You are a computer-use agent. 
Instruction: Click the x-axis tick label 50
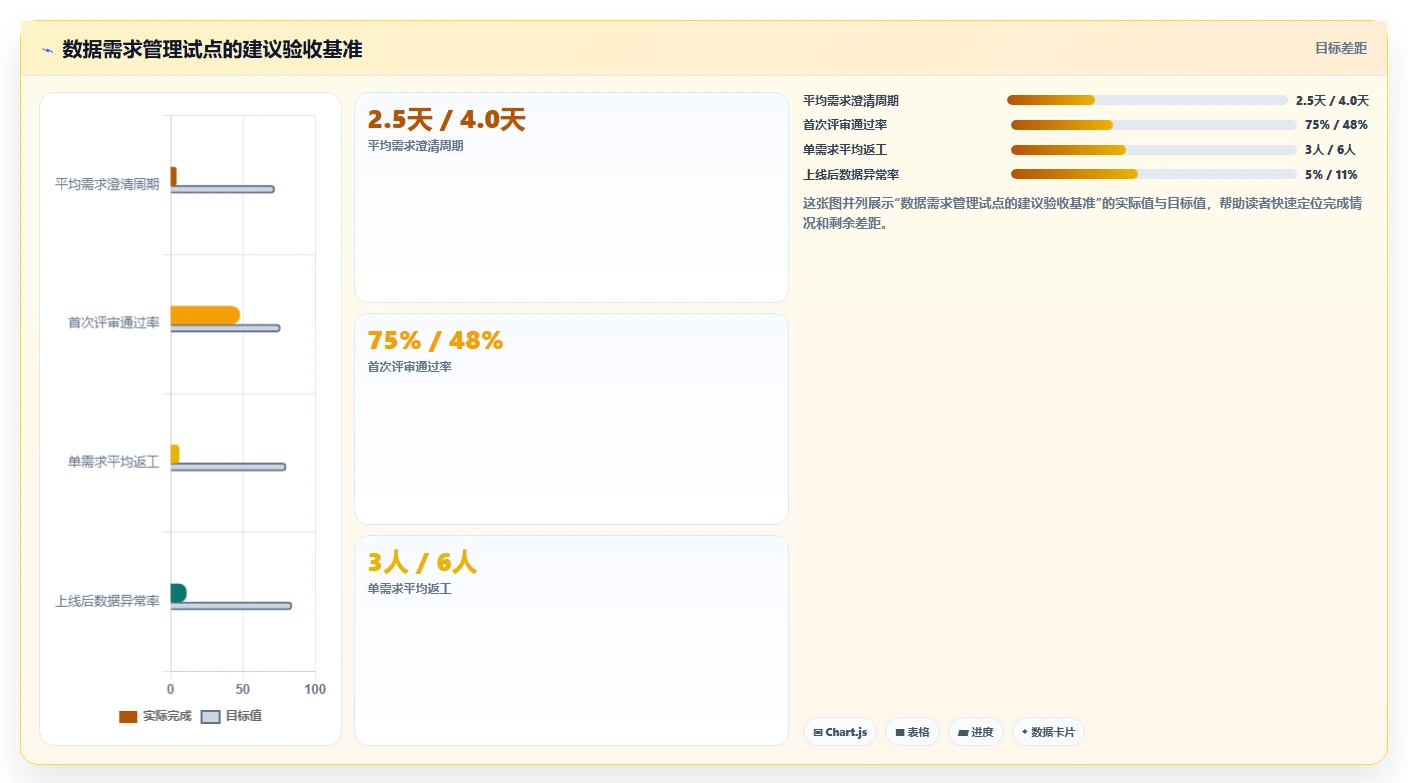click(x=243, y=689)
